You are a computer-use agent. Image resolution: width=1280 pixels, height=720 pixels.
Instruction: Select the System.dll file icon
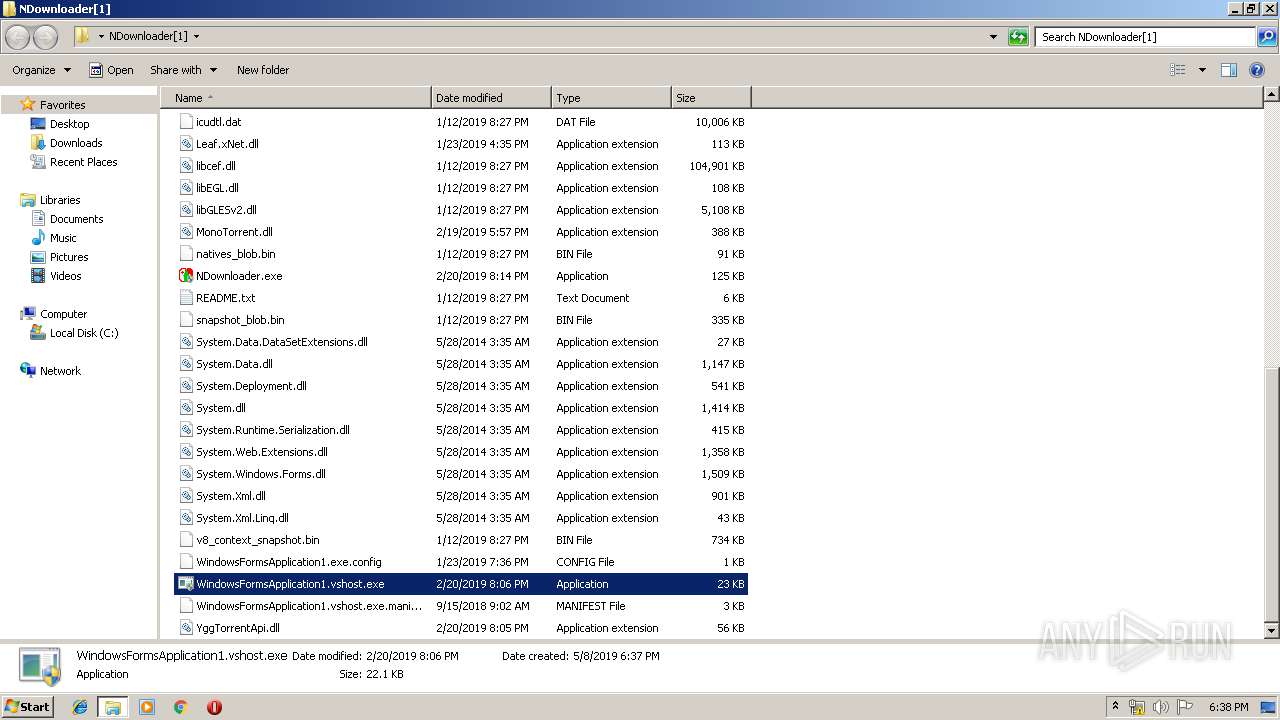coord(186,408)
